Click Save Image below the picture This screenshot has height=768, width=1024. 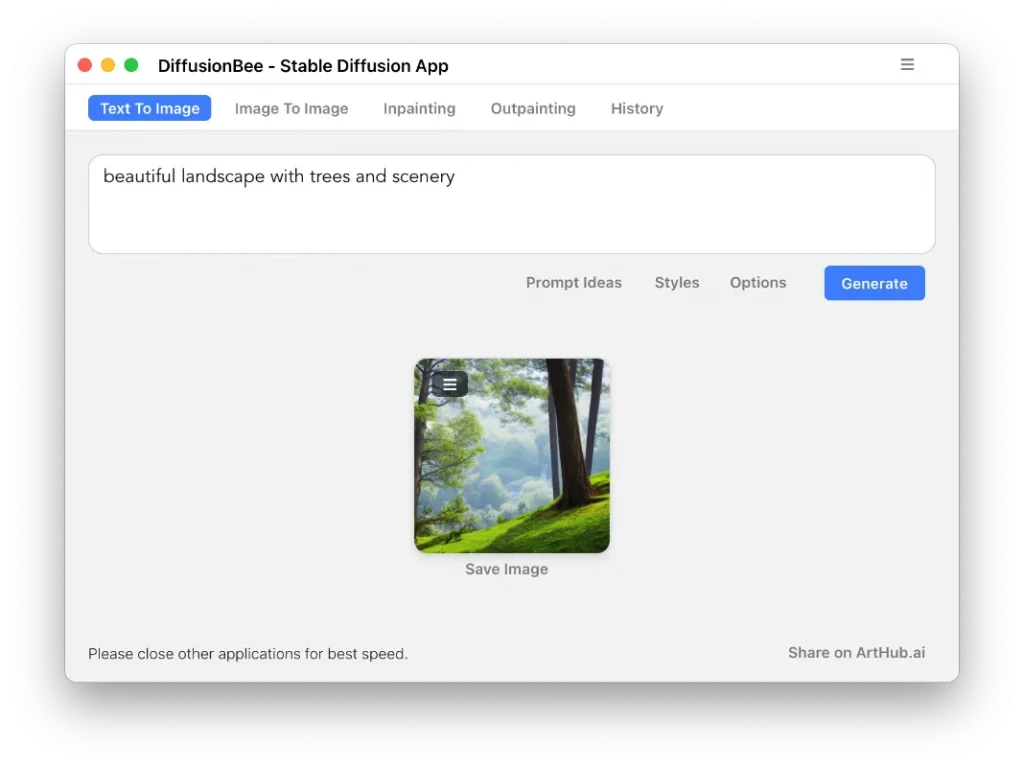pos(506,569)
